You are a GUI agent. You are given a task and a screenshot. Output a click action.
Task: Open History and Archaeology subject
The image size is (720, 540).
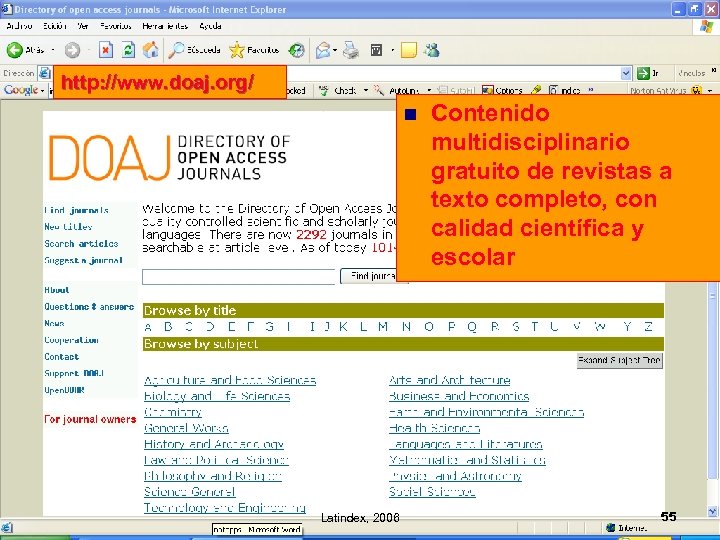click(x=214, y=444)
